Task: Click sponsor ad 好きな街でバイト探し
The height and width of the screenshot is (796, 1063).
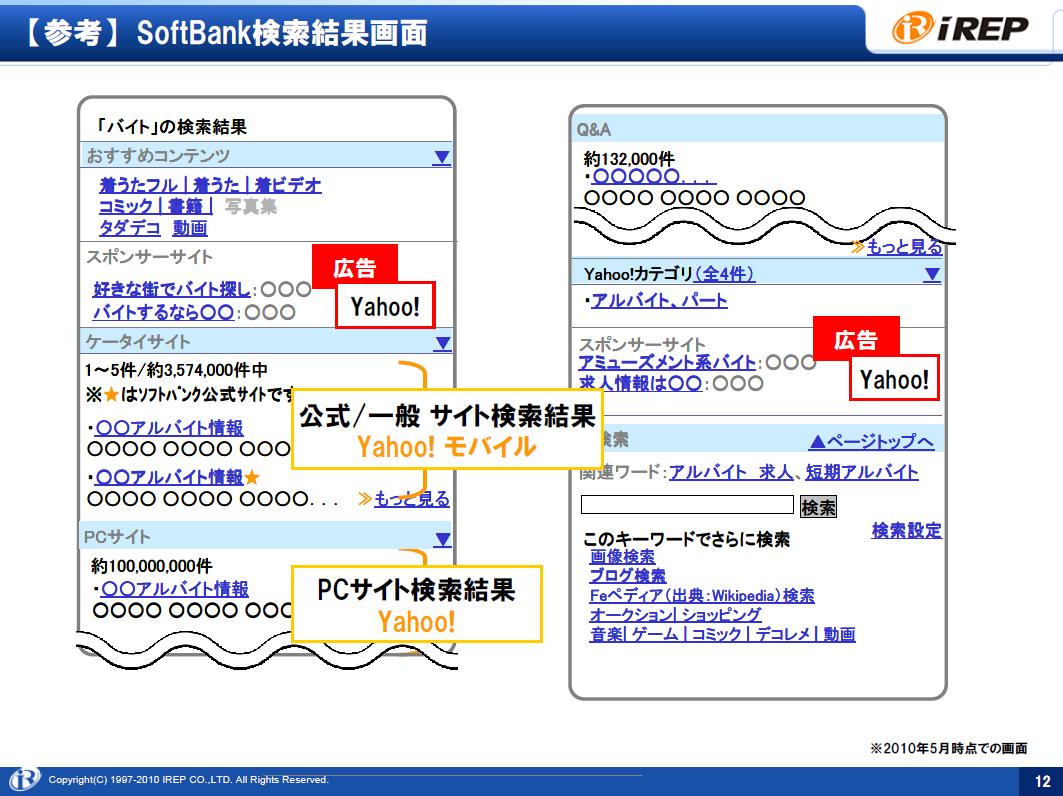Action: point(172,290)
